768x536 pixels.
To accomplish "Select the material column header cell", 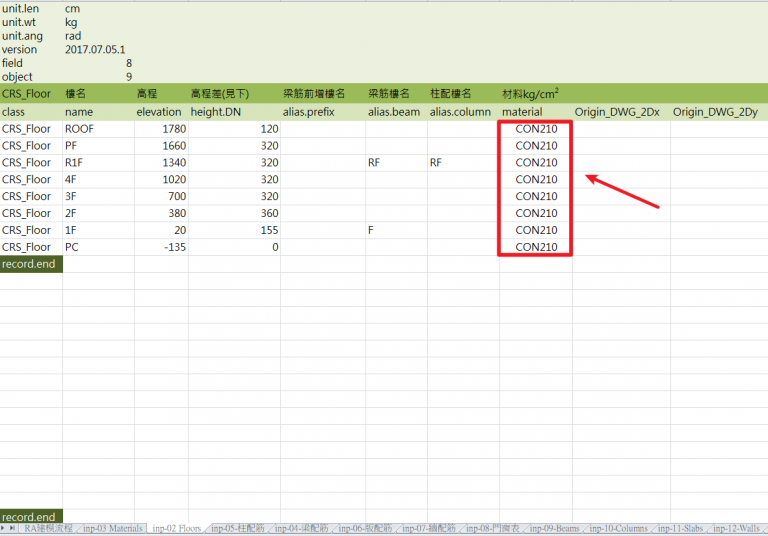I will pyautogui.click(x=535, y=112).
